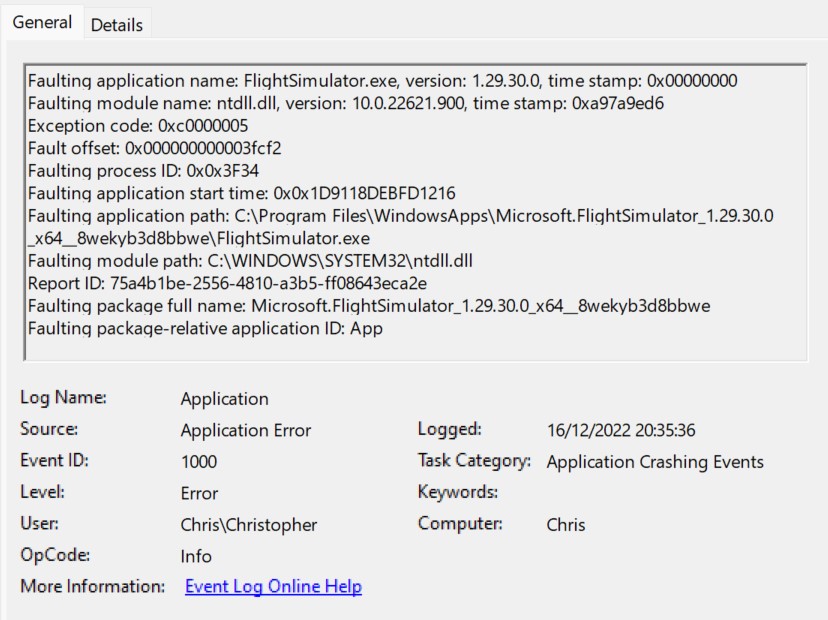
Task: Select the Level value Error
Action: click(x=198, y=493)
